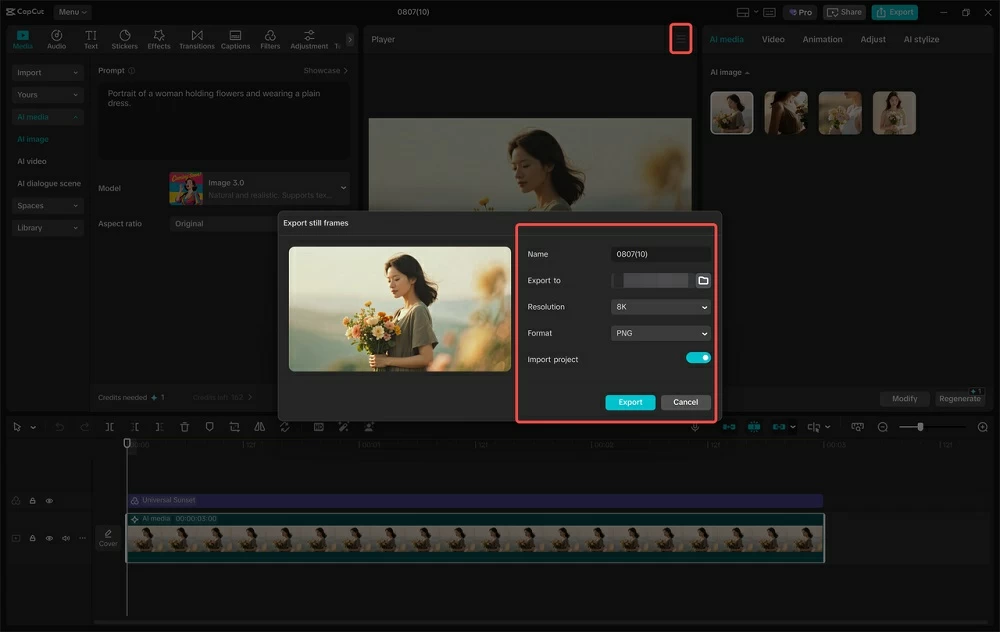Screen dimensions: 1000x632
Task: Open the Resolution dropdown showing 8K
Action: pyautogui.click(x=660, y=307)
